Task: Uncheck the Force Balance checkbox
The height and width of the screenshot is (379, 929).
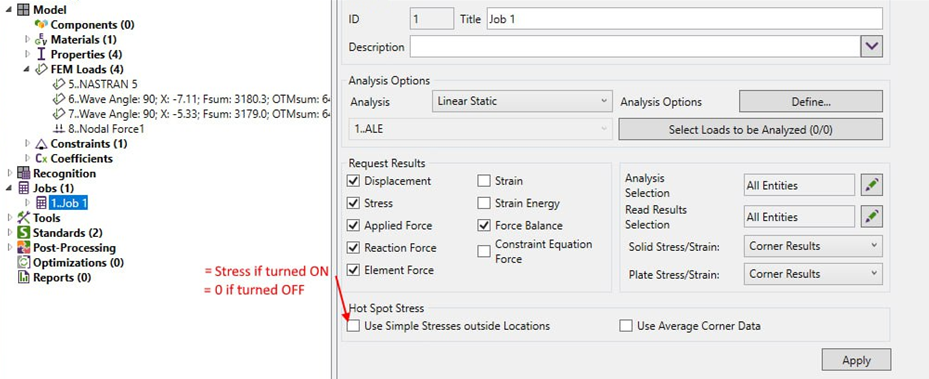Action: coord(484,226)
